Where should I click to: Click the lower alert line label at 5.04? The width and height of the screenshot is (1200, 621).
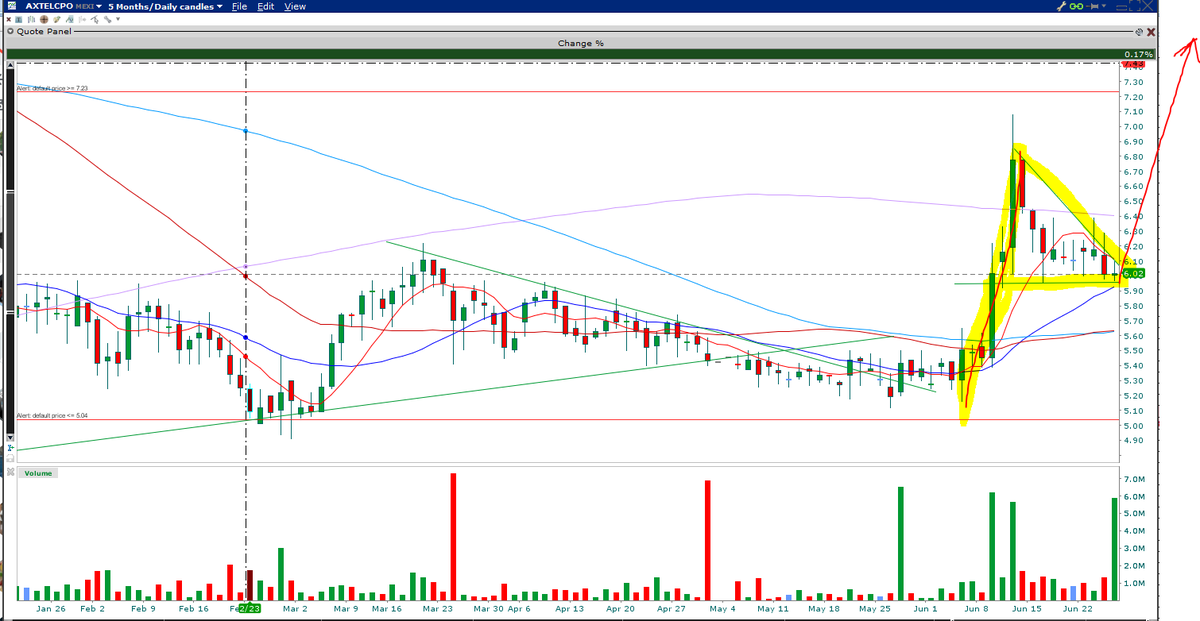[52, 415]
